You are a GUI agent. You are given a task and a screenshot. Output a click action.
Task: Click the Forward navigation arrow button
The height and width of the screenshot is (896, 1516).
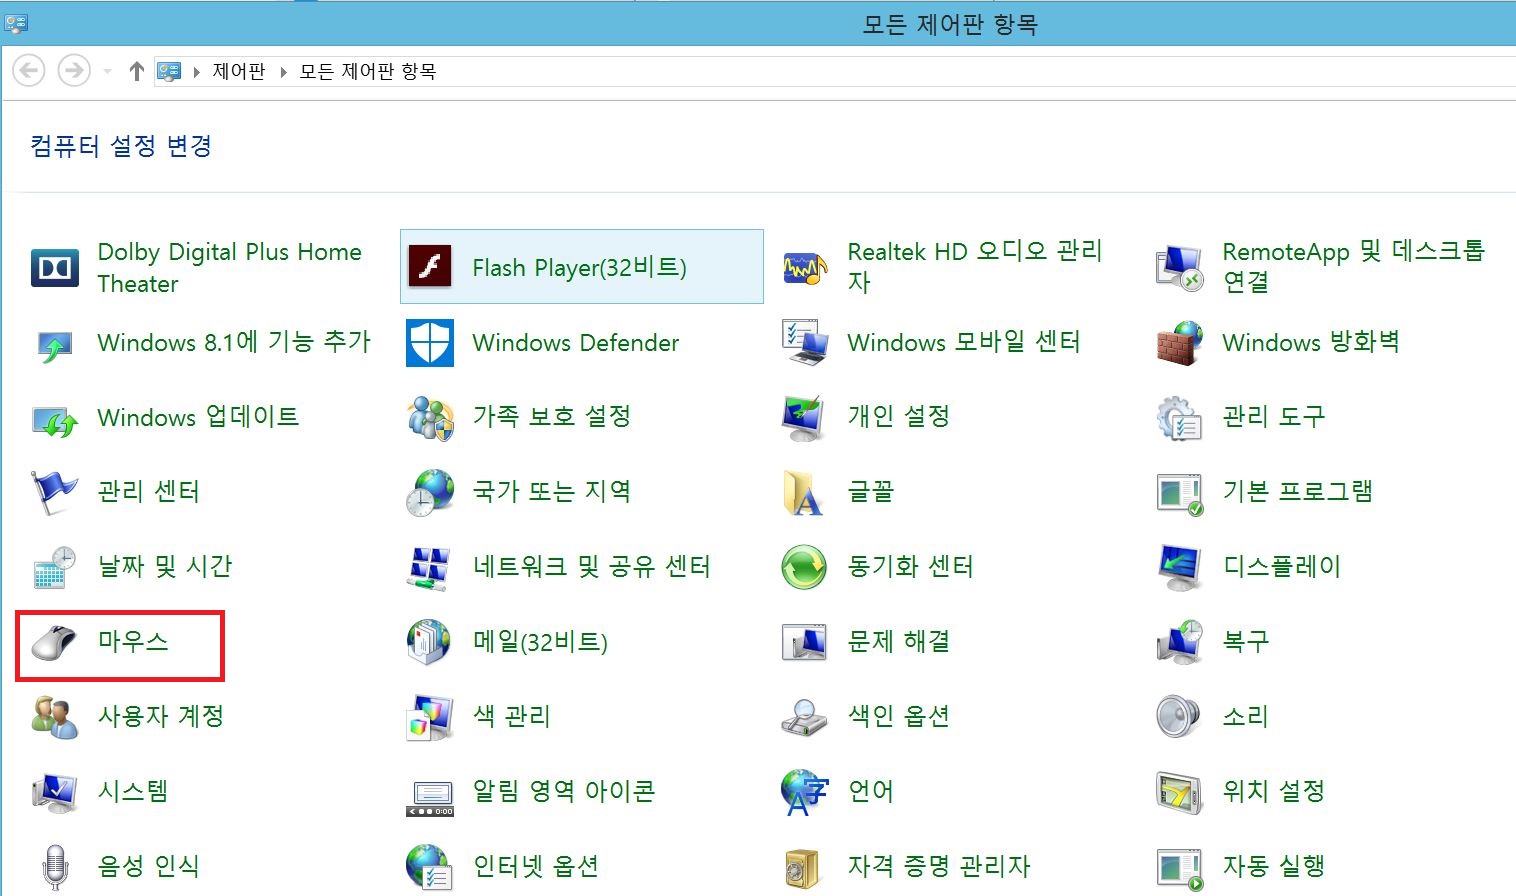(x=74, y=71)
